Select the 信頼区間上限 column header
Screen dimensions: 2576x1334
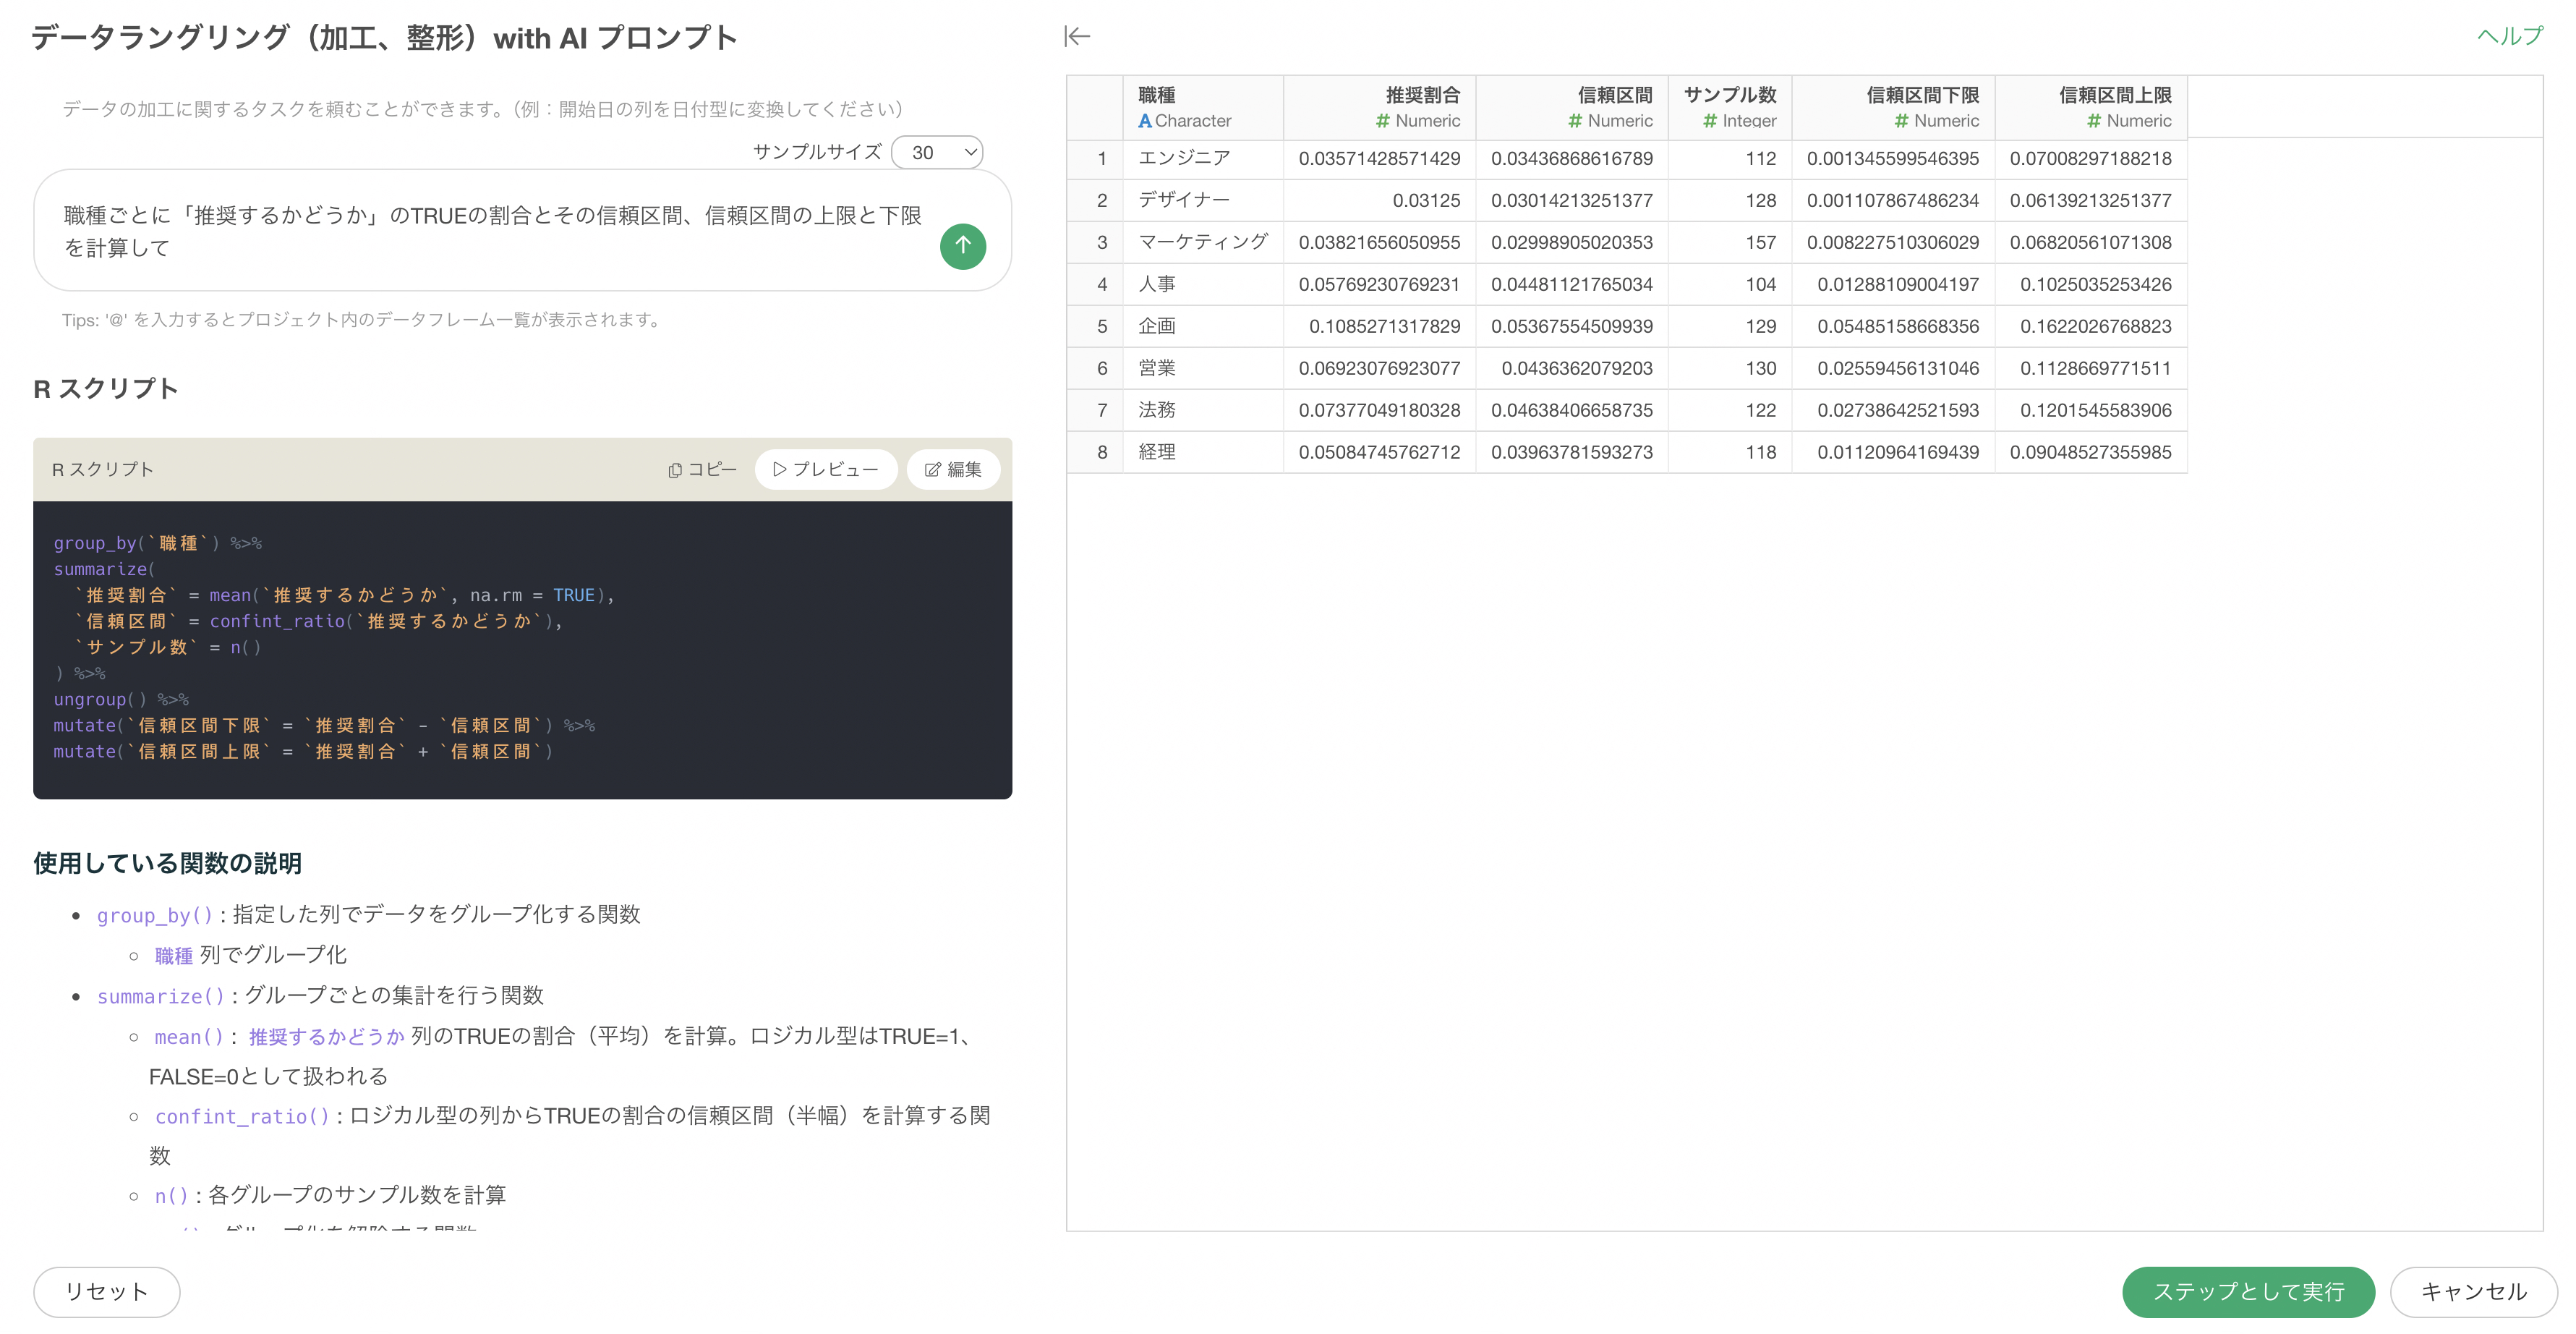tap(2091, 106)
